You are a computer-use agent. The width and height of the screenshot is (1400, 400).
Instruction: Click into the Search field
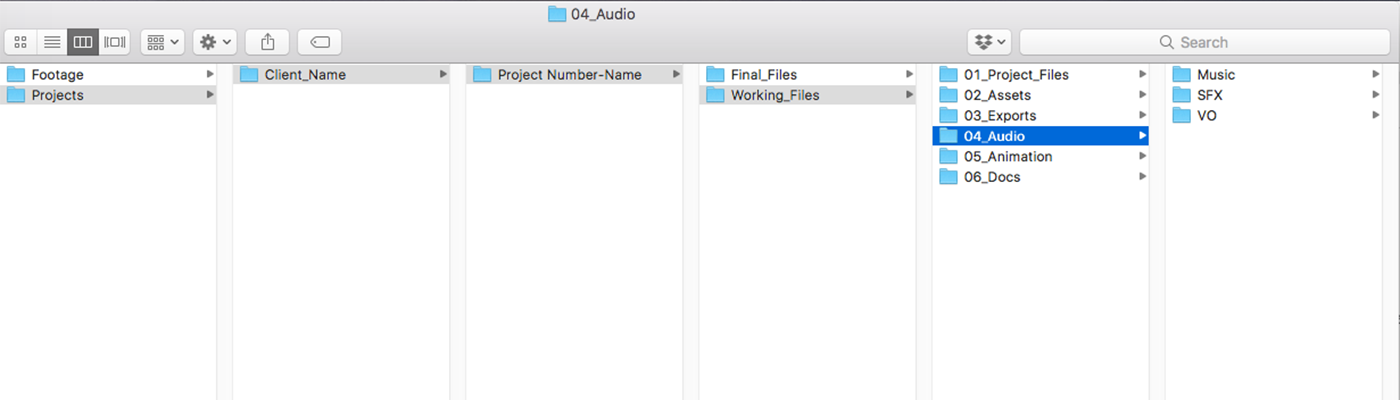pyautogui.click(x=1205, y=42)
